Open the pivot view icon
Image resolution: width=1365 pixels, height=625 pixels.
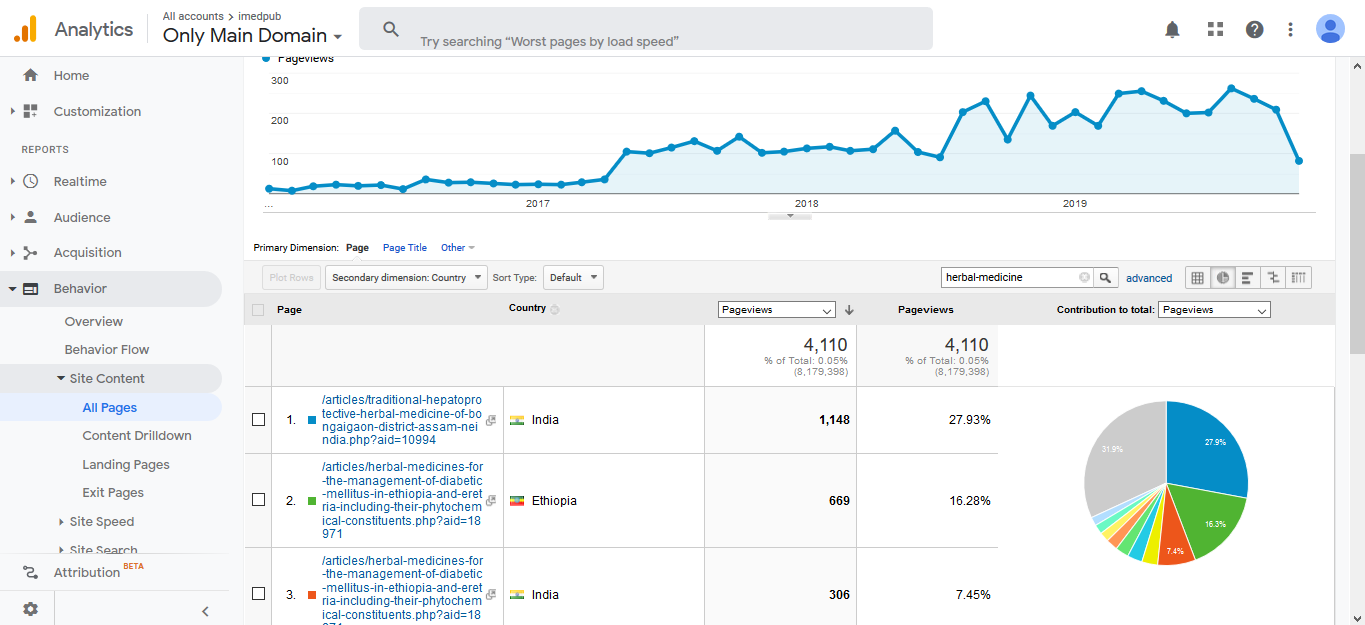1298,278
